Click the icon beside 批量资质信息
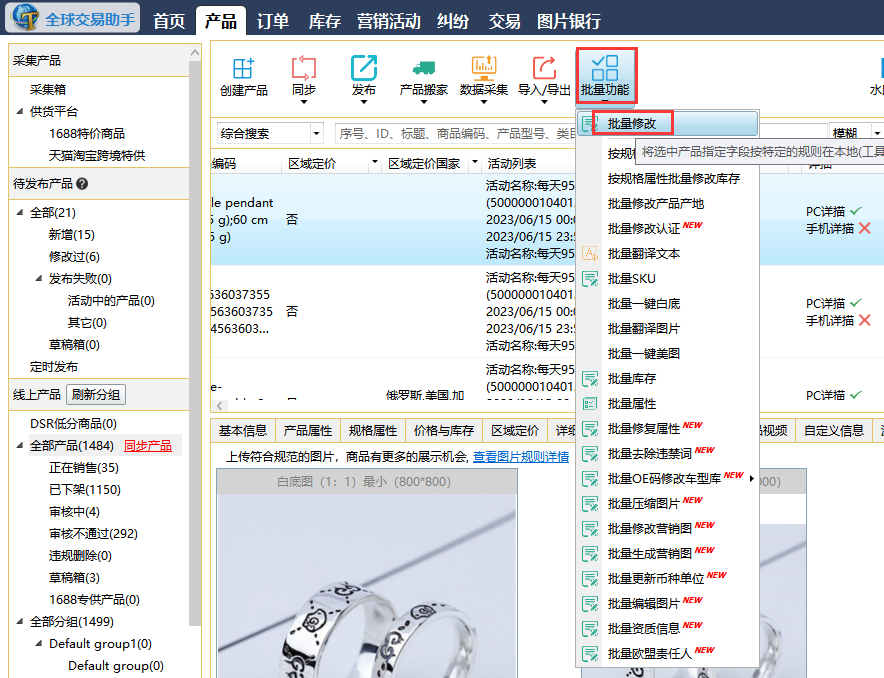The image size is (884, 678). coord(590,629)
